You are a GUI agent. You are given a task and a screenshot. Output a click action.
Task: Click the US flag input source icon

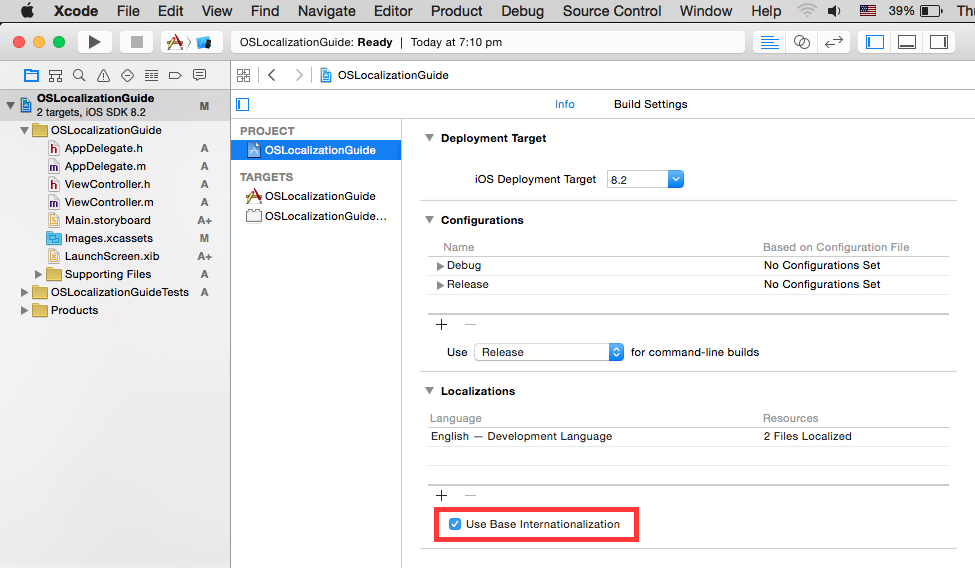point(867,11)
